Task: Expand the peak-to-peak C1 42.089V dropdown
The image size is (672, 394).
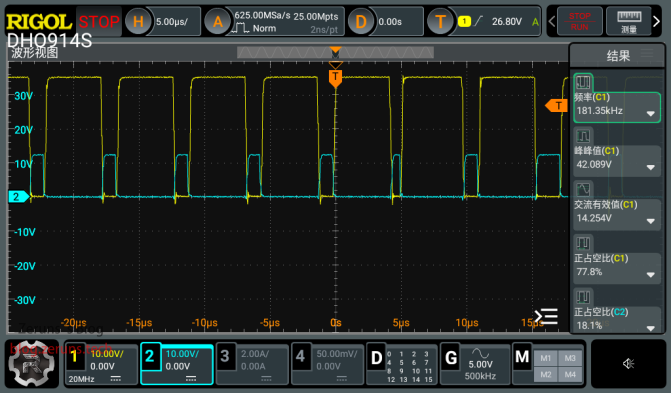Action: click(x=651, y=167)
